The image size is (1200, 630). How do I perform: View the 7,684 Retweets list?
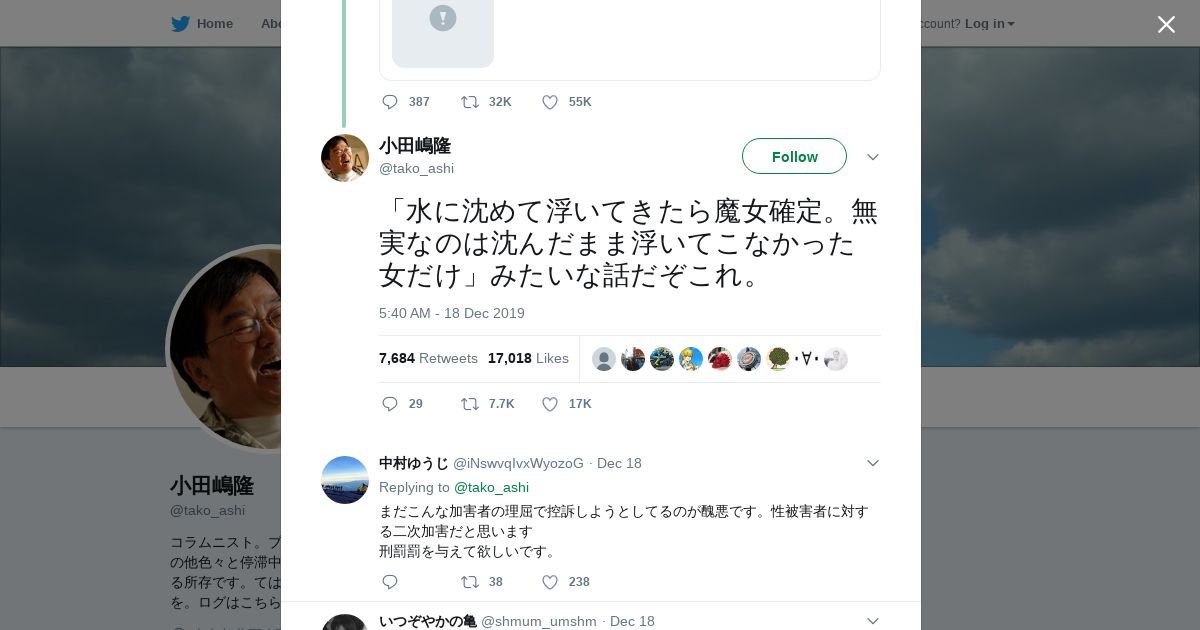click(x=428, y=358)
